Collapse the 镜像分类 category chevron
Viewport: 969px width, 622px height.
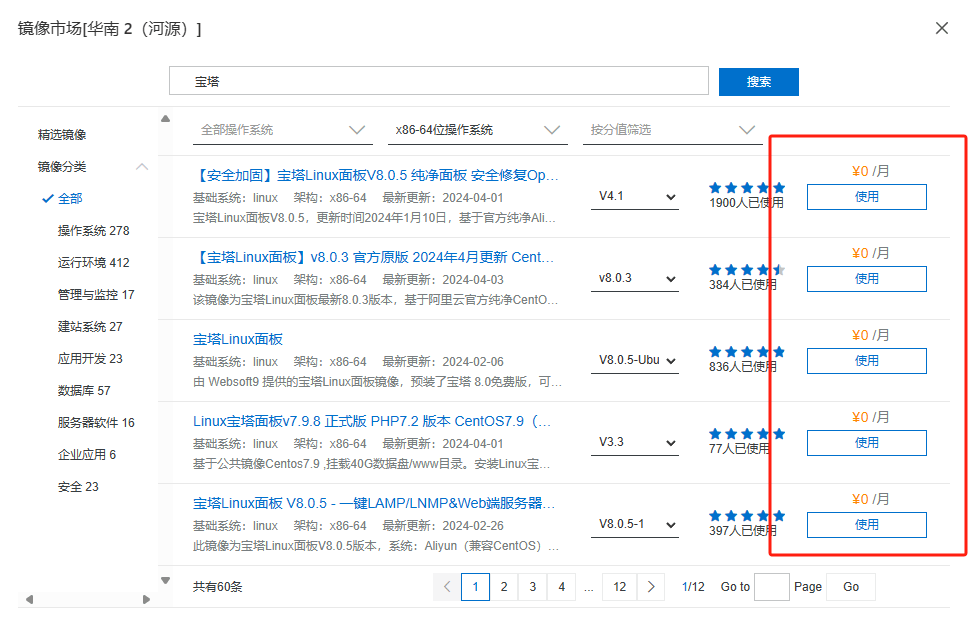[142, 167]
